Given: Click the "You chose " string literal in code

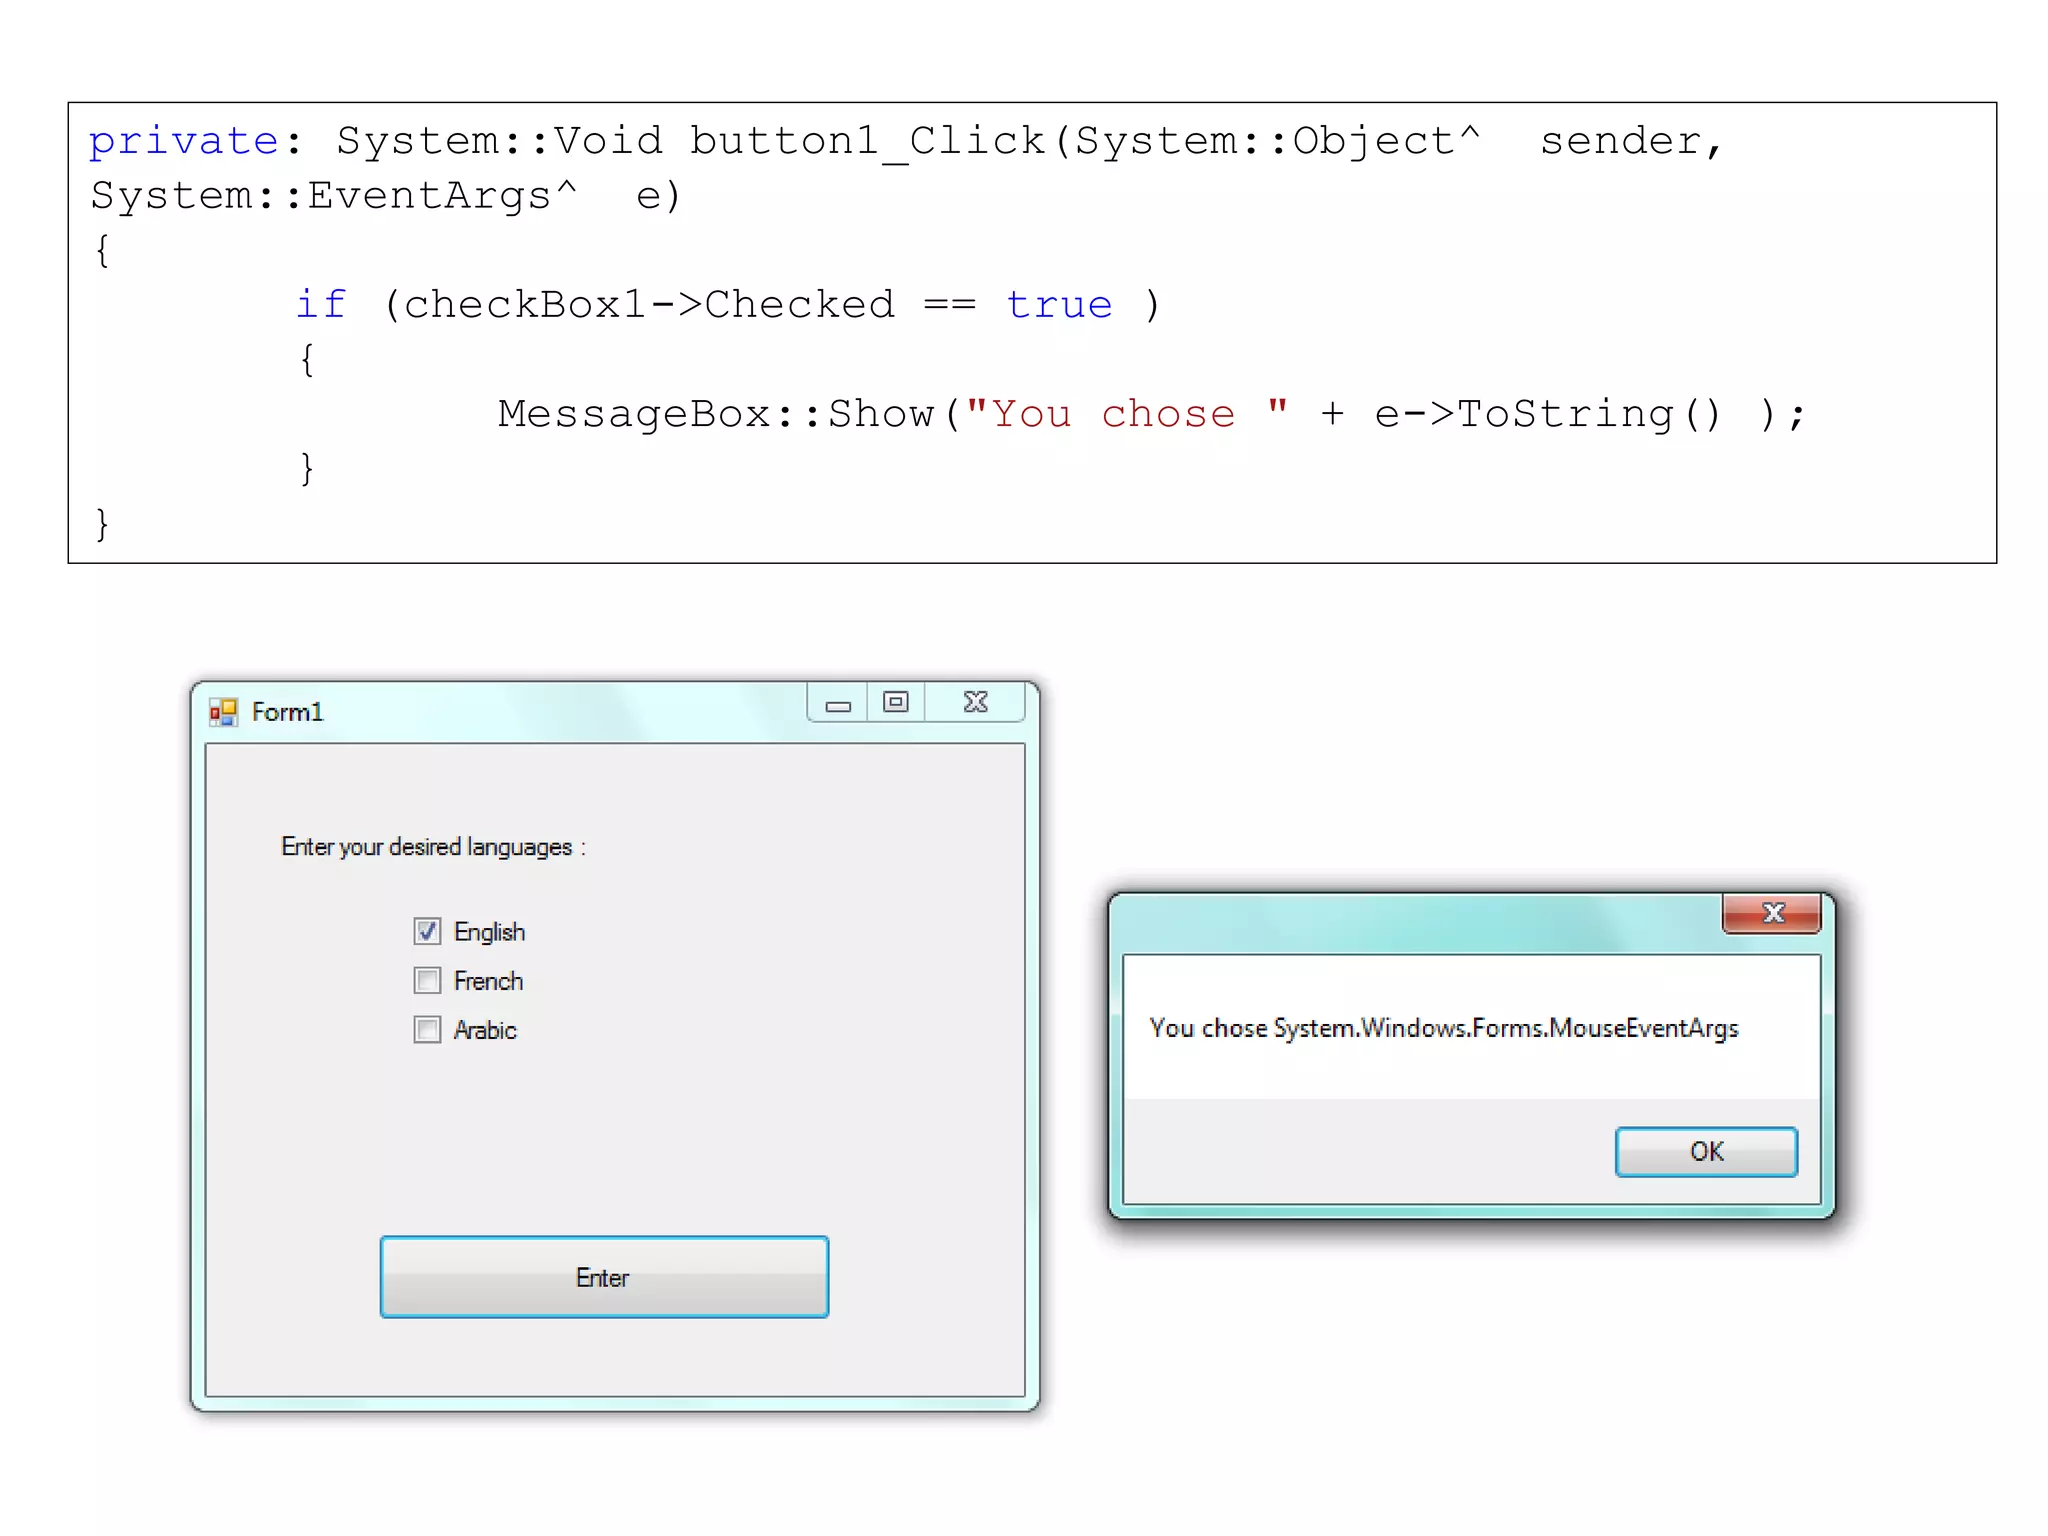Looking at the screenshot, I should 1127,412.
